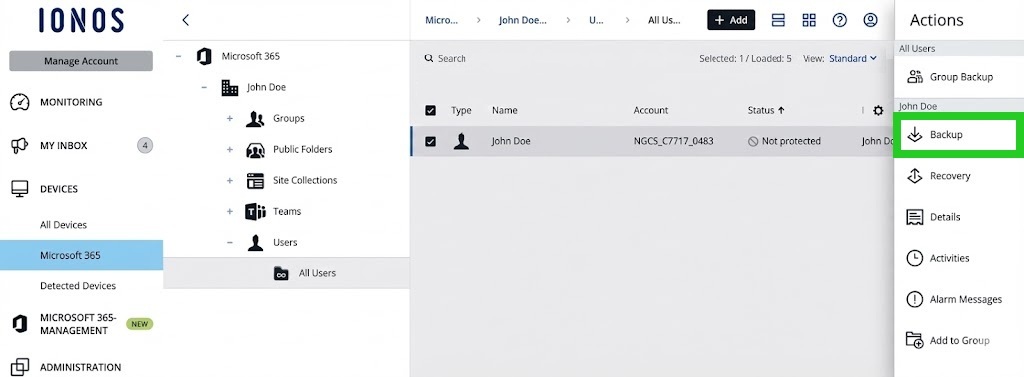Click the IONOS logo
Image resolution: width=1024 pixels, height=377 pixels.
point(81,20)
